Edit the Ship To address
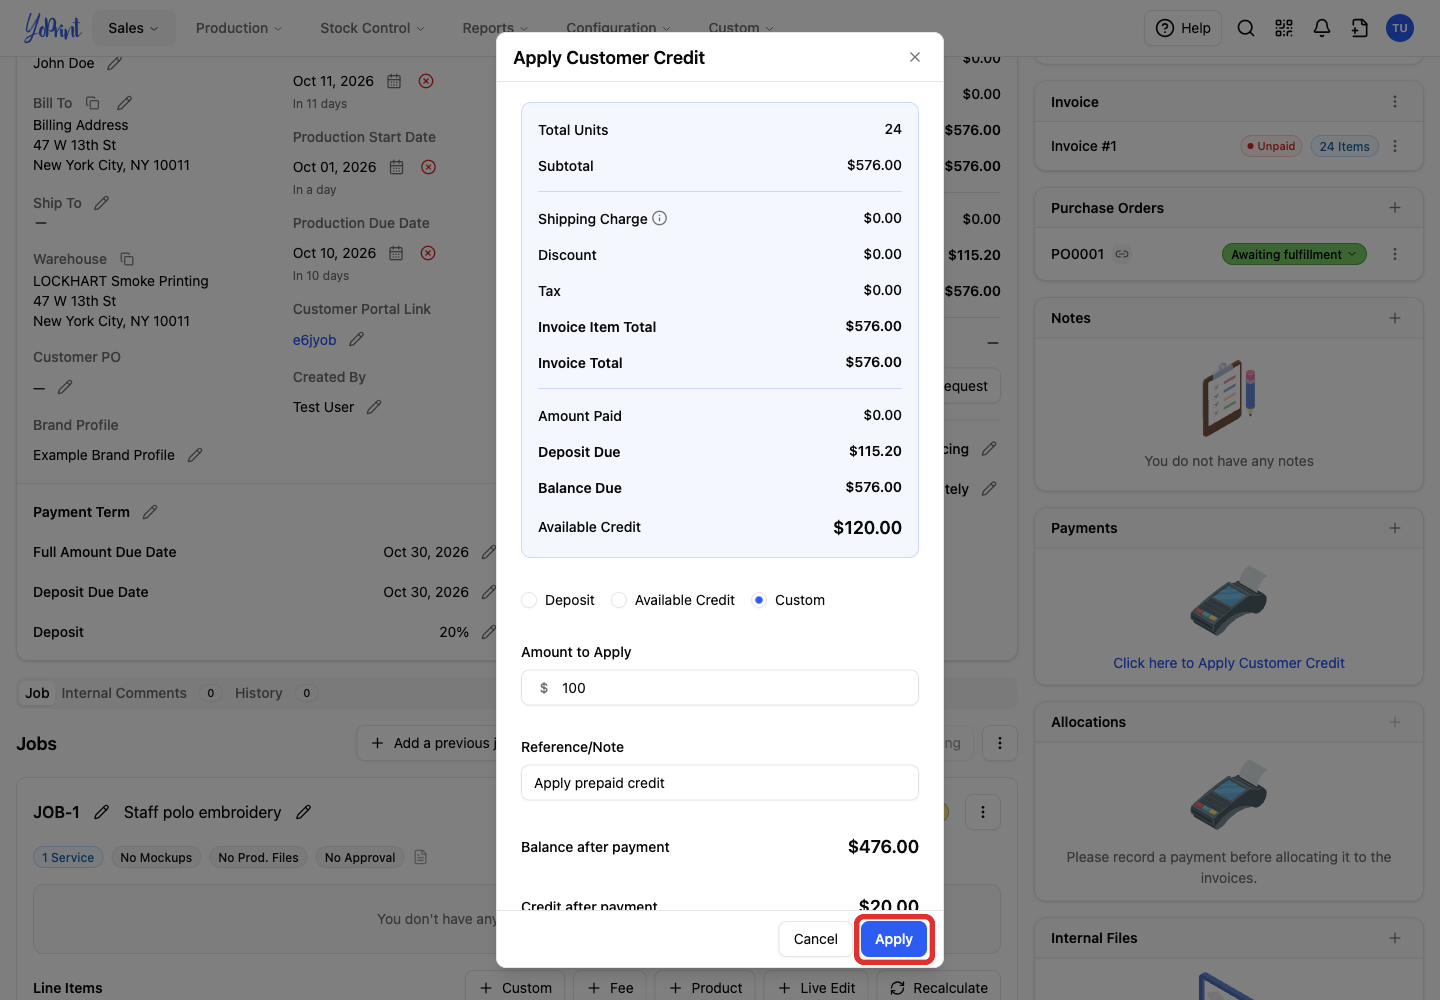1440x1000 pixels. point(101,203)
